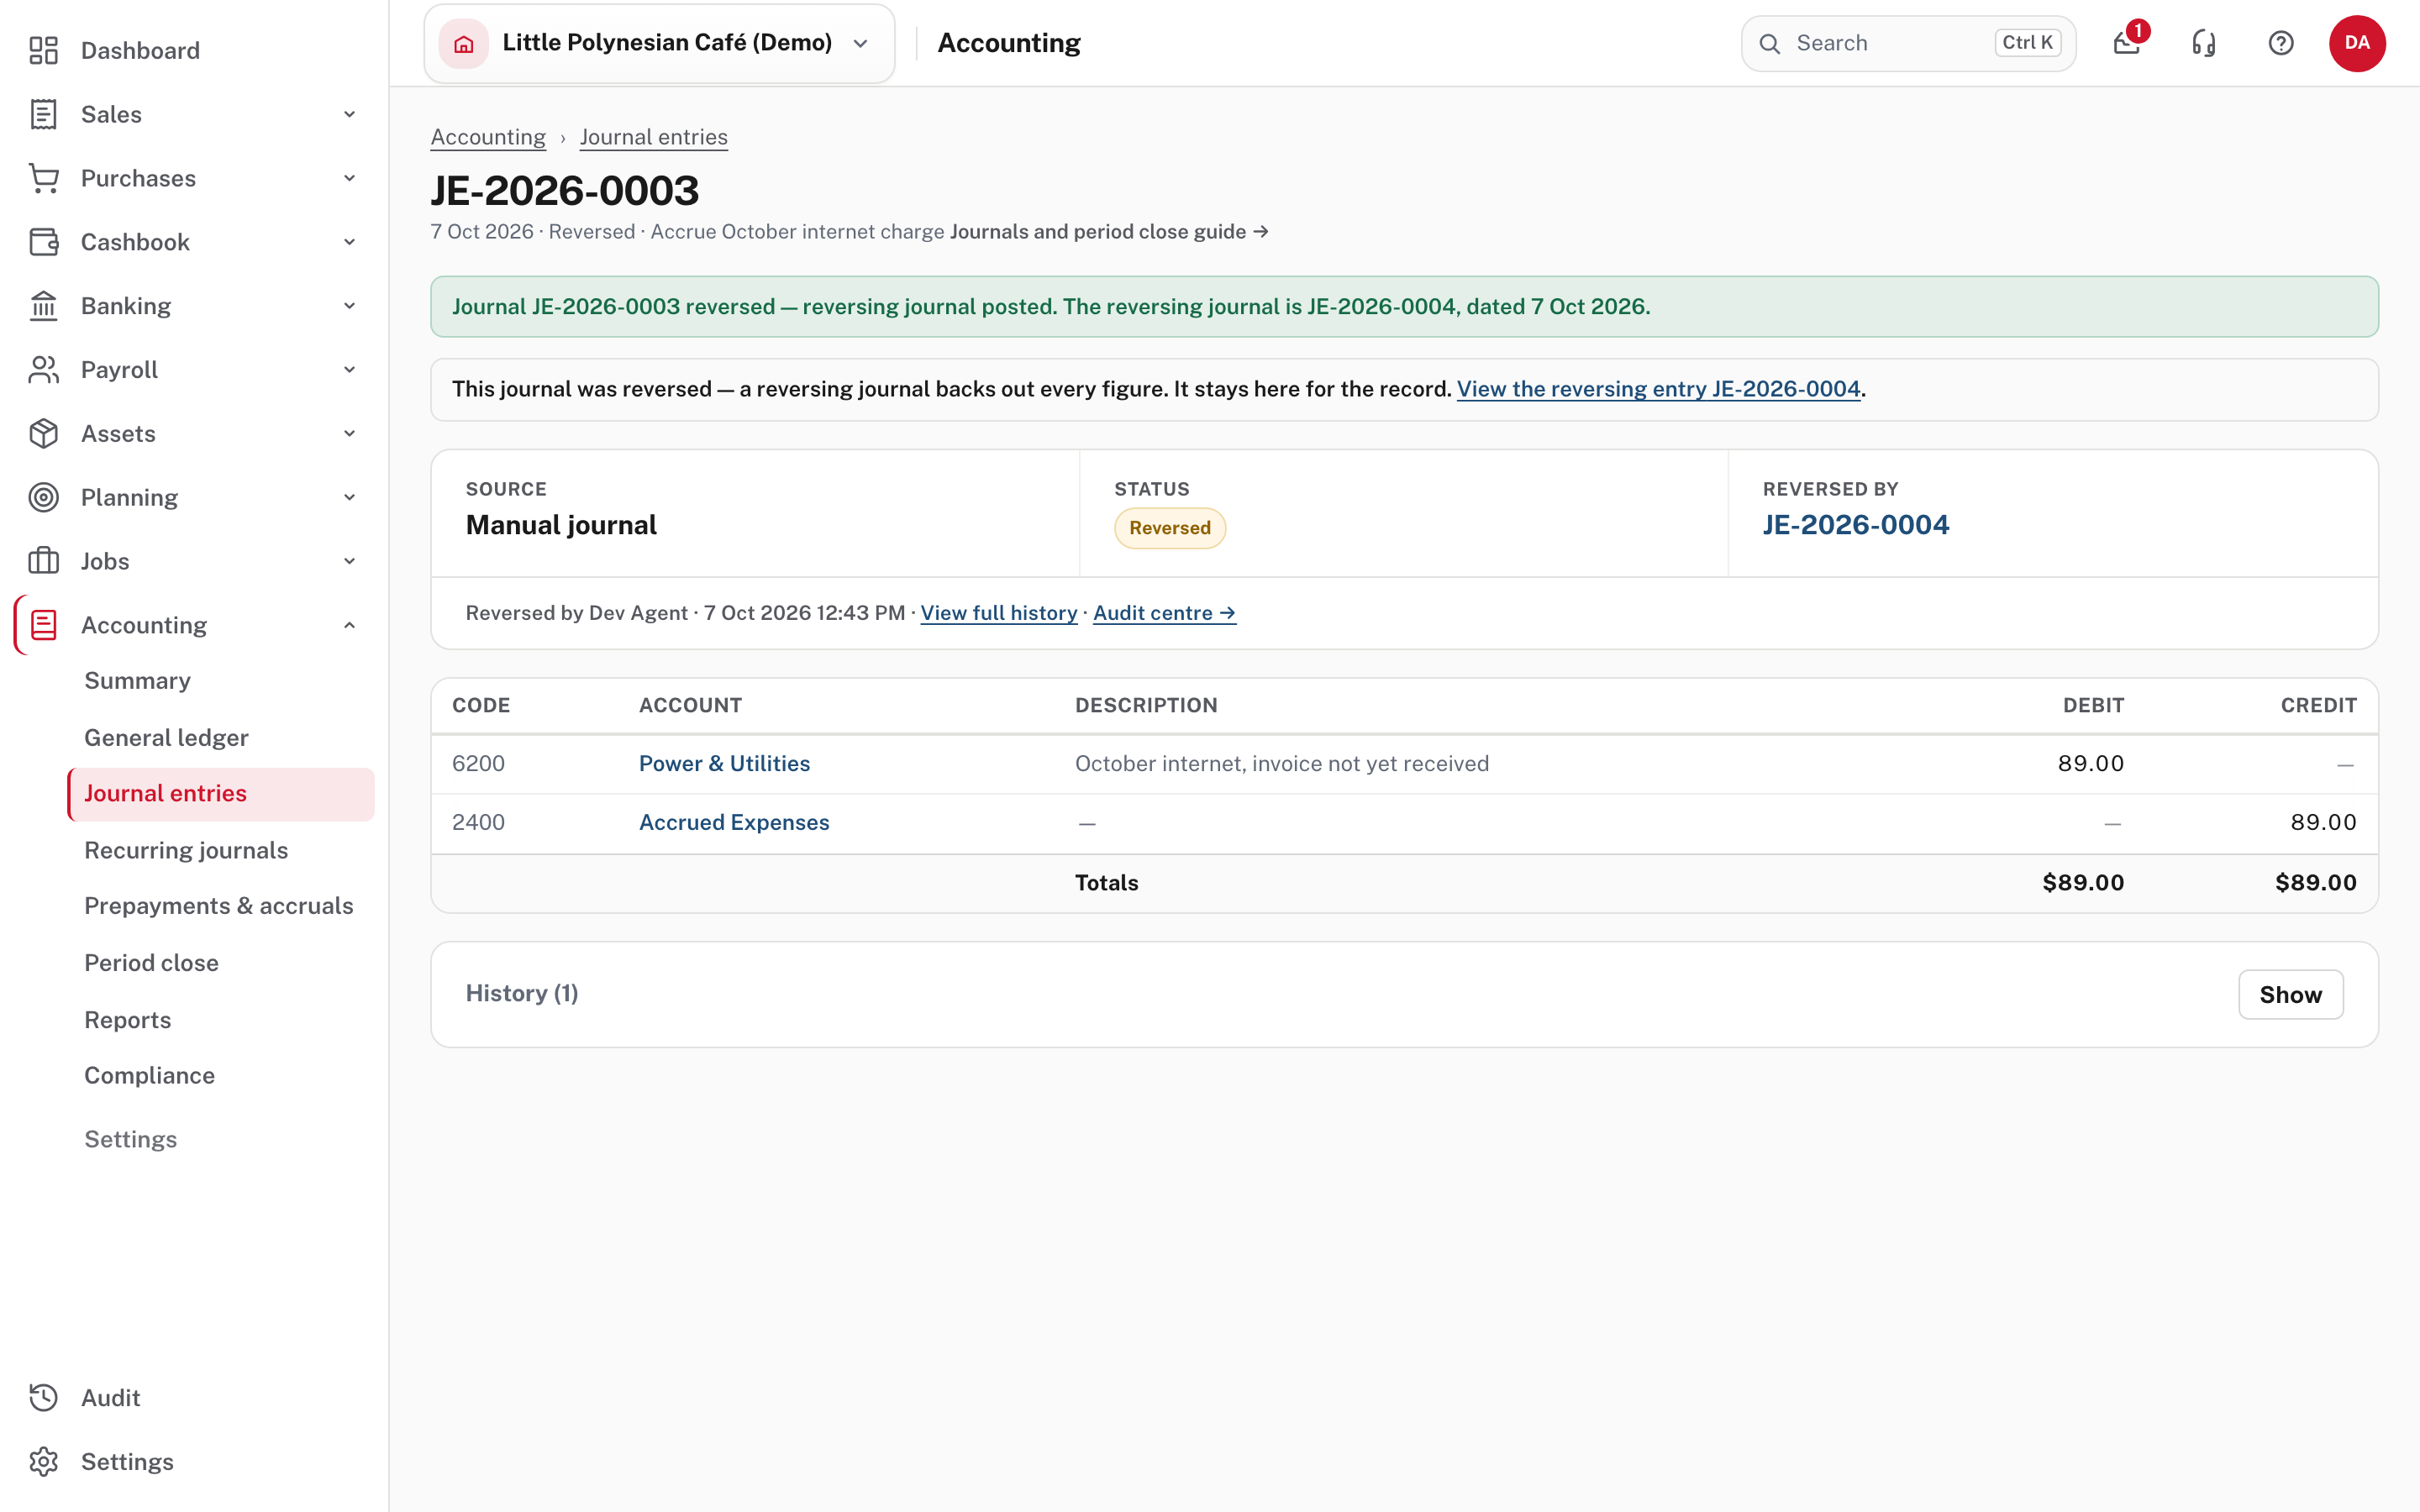This screenshot has height=1512, width=2420.
Task: Click the DA user avatar
Action: [2357, 43]
